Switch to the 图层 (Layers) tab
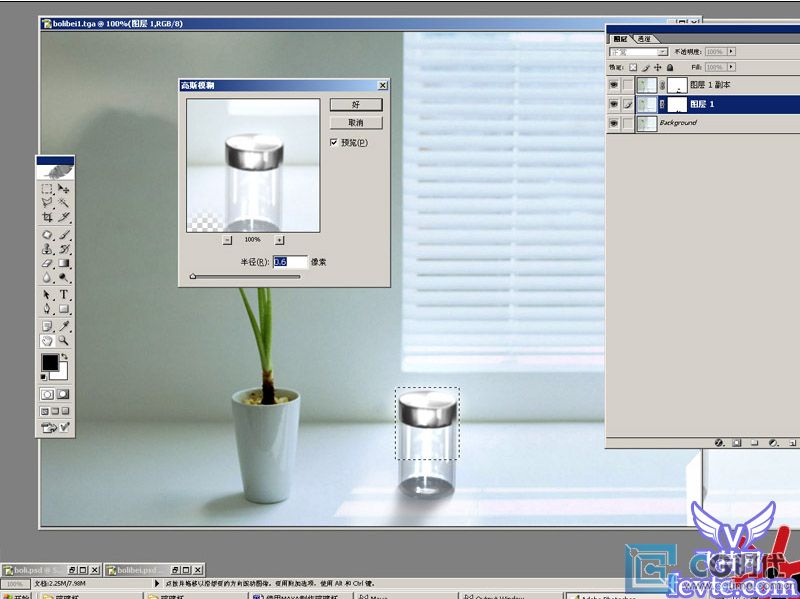This screenshot has width=800, height=599. pyautogui.click(x=621, y=39)
